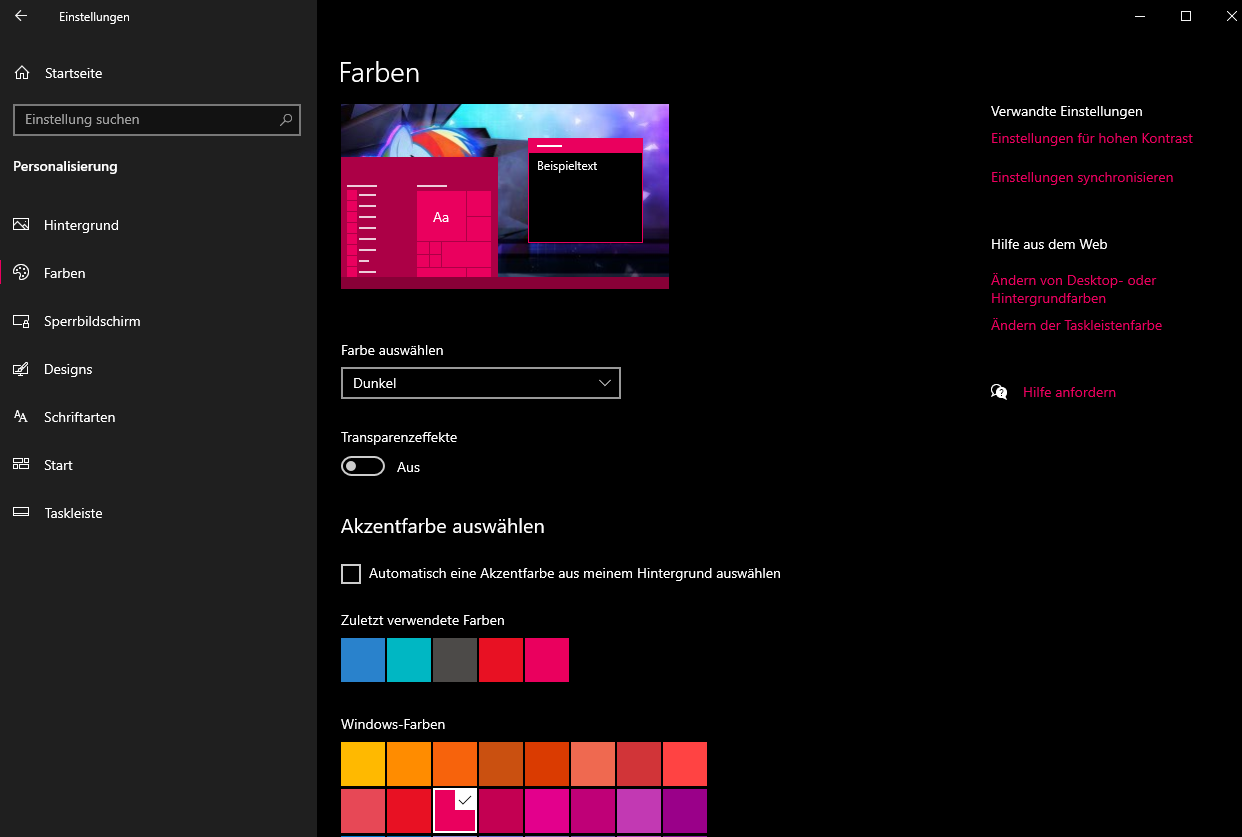
Task: Click the Farben palette icon
Action: [x=21, y=273]
